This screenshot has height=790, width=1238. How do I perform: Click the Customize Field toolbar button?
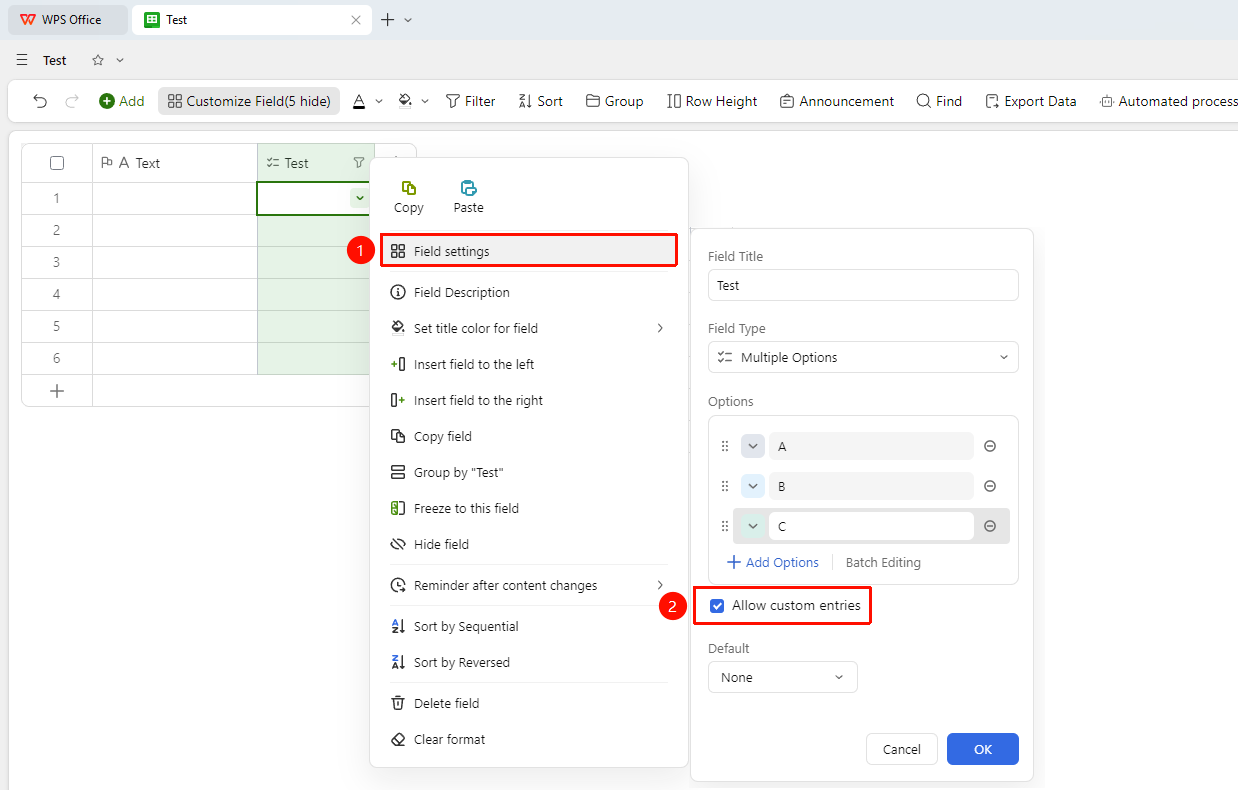click(x=249, y=101)
